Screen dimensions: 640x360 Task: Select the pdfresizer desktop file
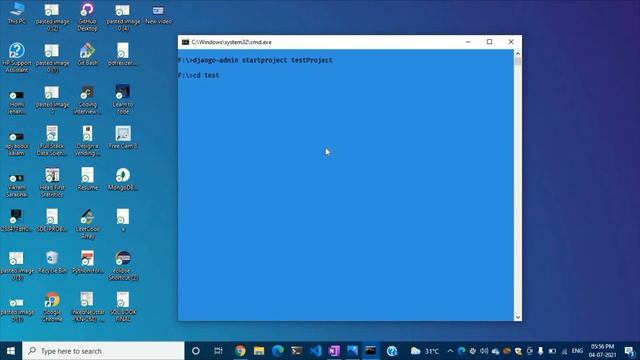123,54
